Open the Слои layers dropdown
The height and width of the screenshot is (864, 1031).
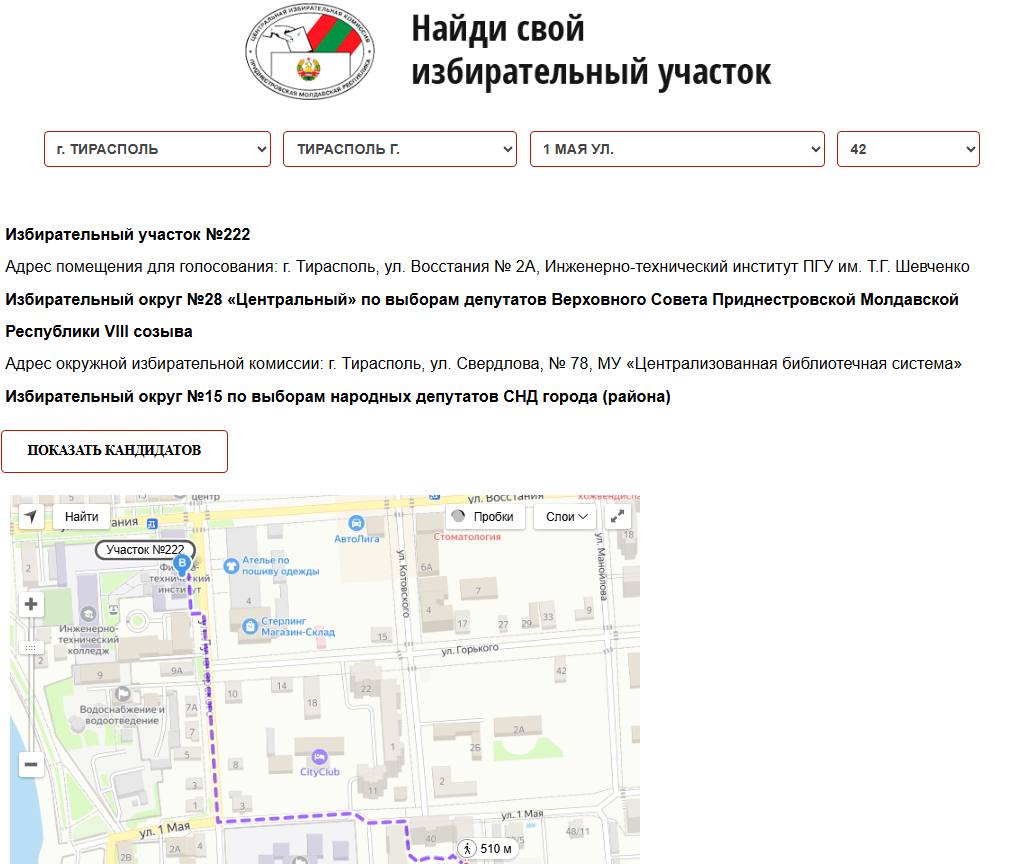[x=566, y=517]
